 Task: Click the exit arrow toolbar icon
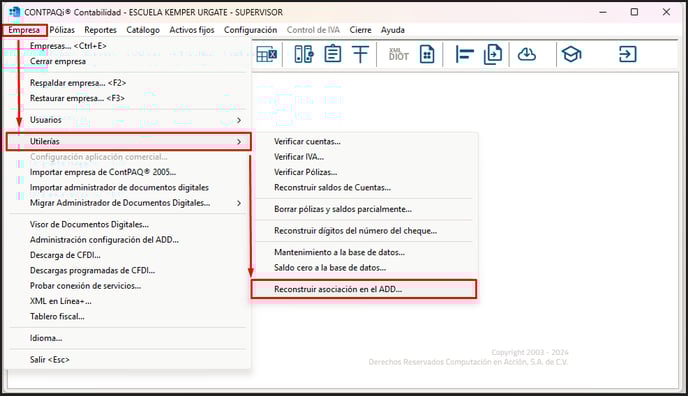pyautogui.click(x=627, y=54)
